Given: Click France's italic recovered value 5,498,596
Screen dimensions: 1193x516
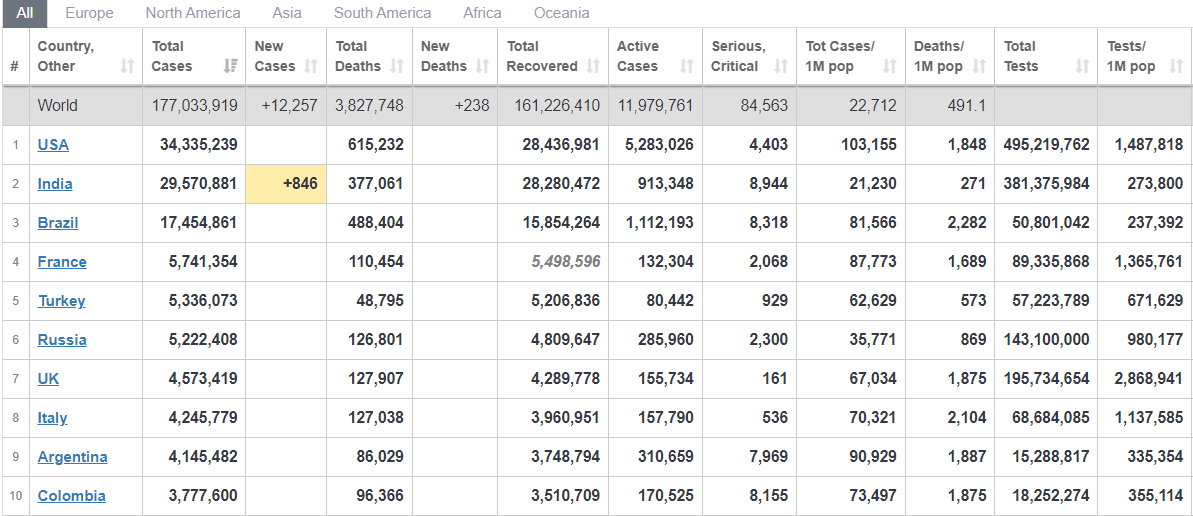Looking at the screenshot, I should pos(566,262).
